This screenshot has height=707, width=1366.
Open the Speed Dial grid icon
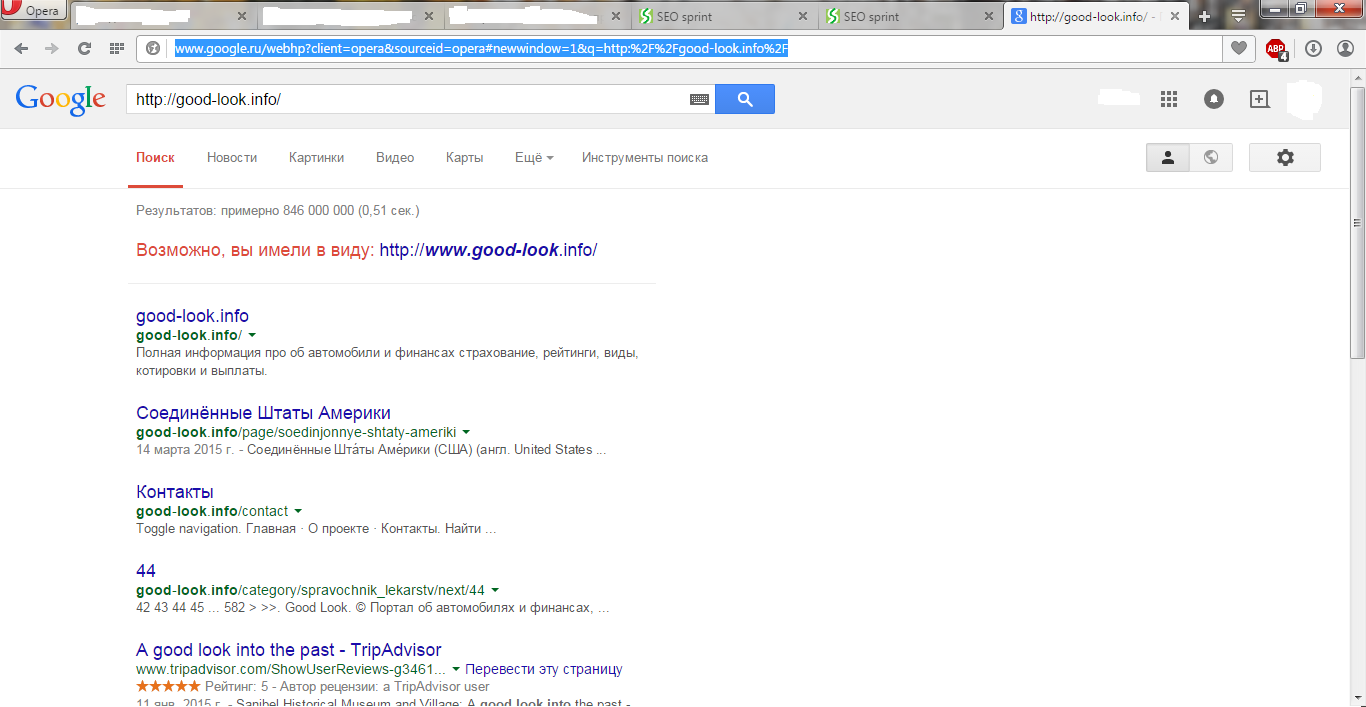pos(117,48)
